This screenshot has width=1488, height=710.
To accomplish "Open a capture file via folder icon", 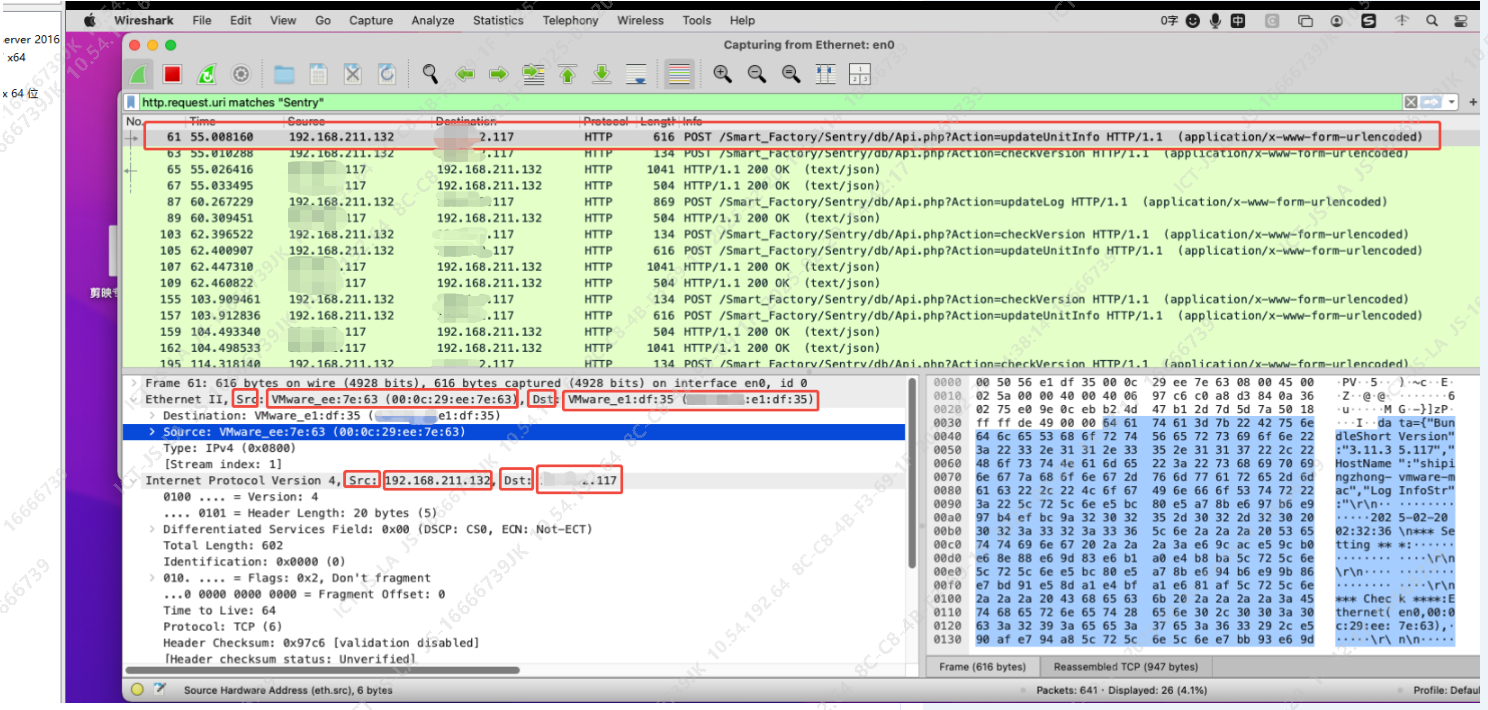I will click(x=284, y=74).
